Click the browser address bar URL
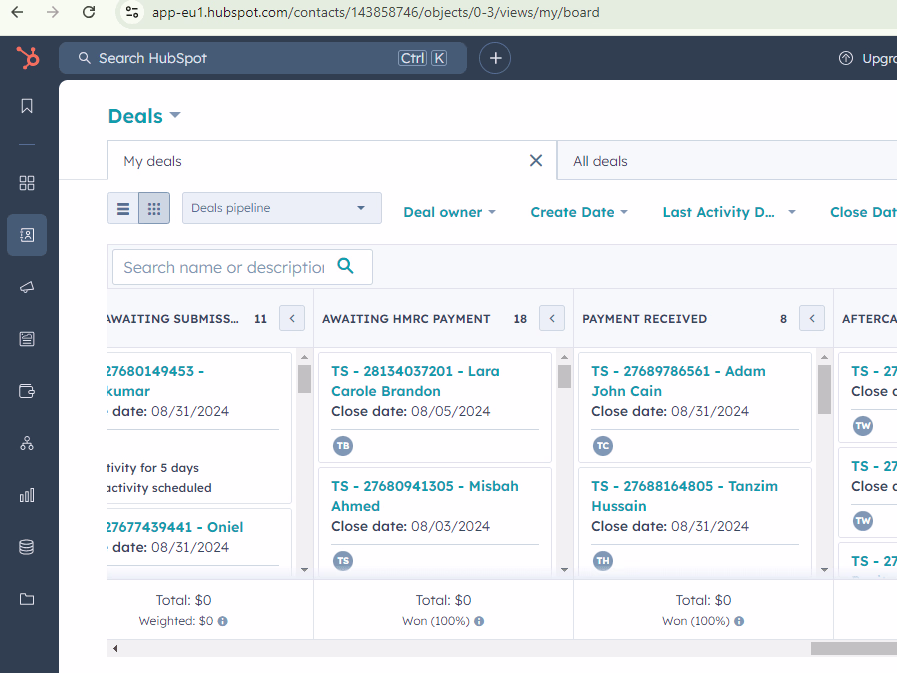 click(x=375, y=12)
